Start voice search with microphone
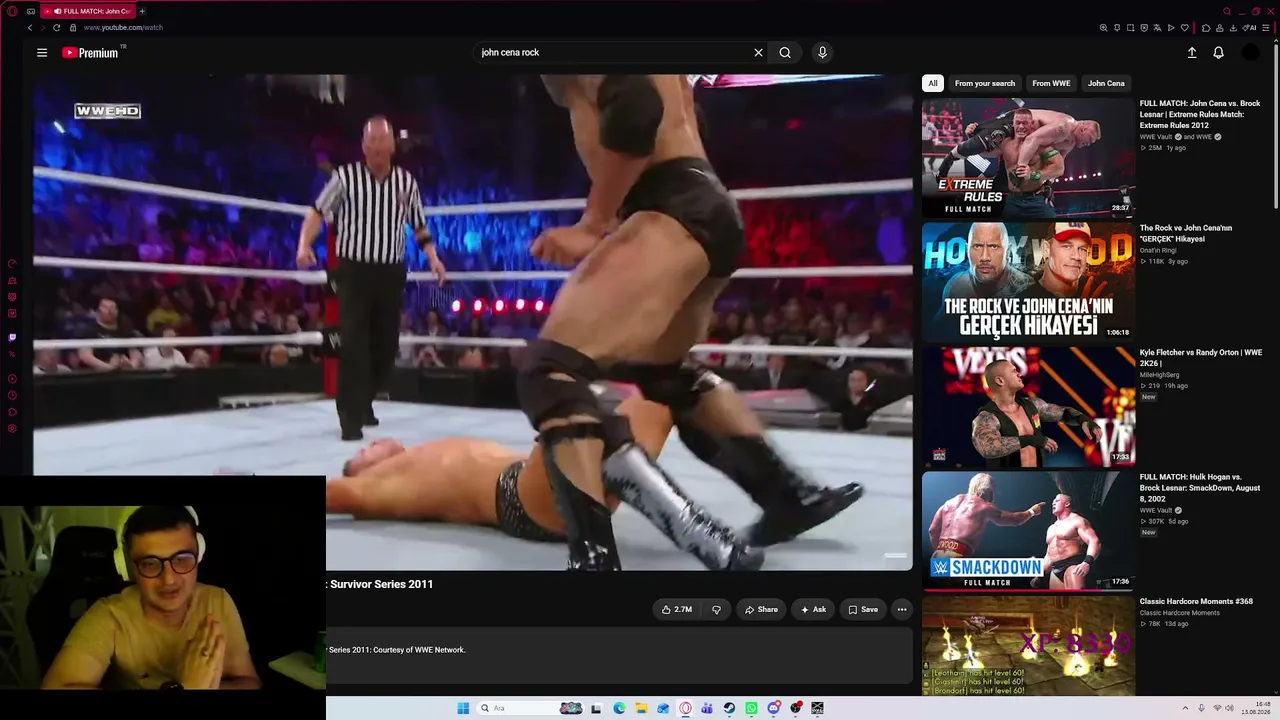 tap(822, 53)
